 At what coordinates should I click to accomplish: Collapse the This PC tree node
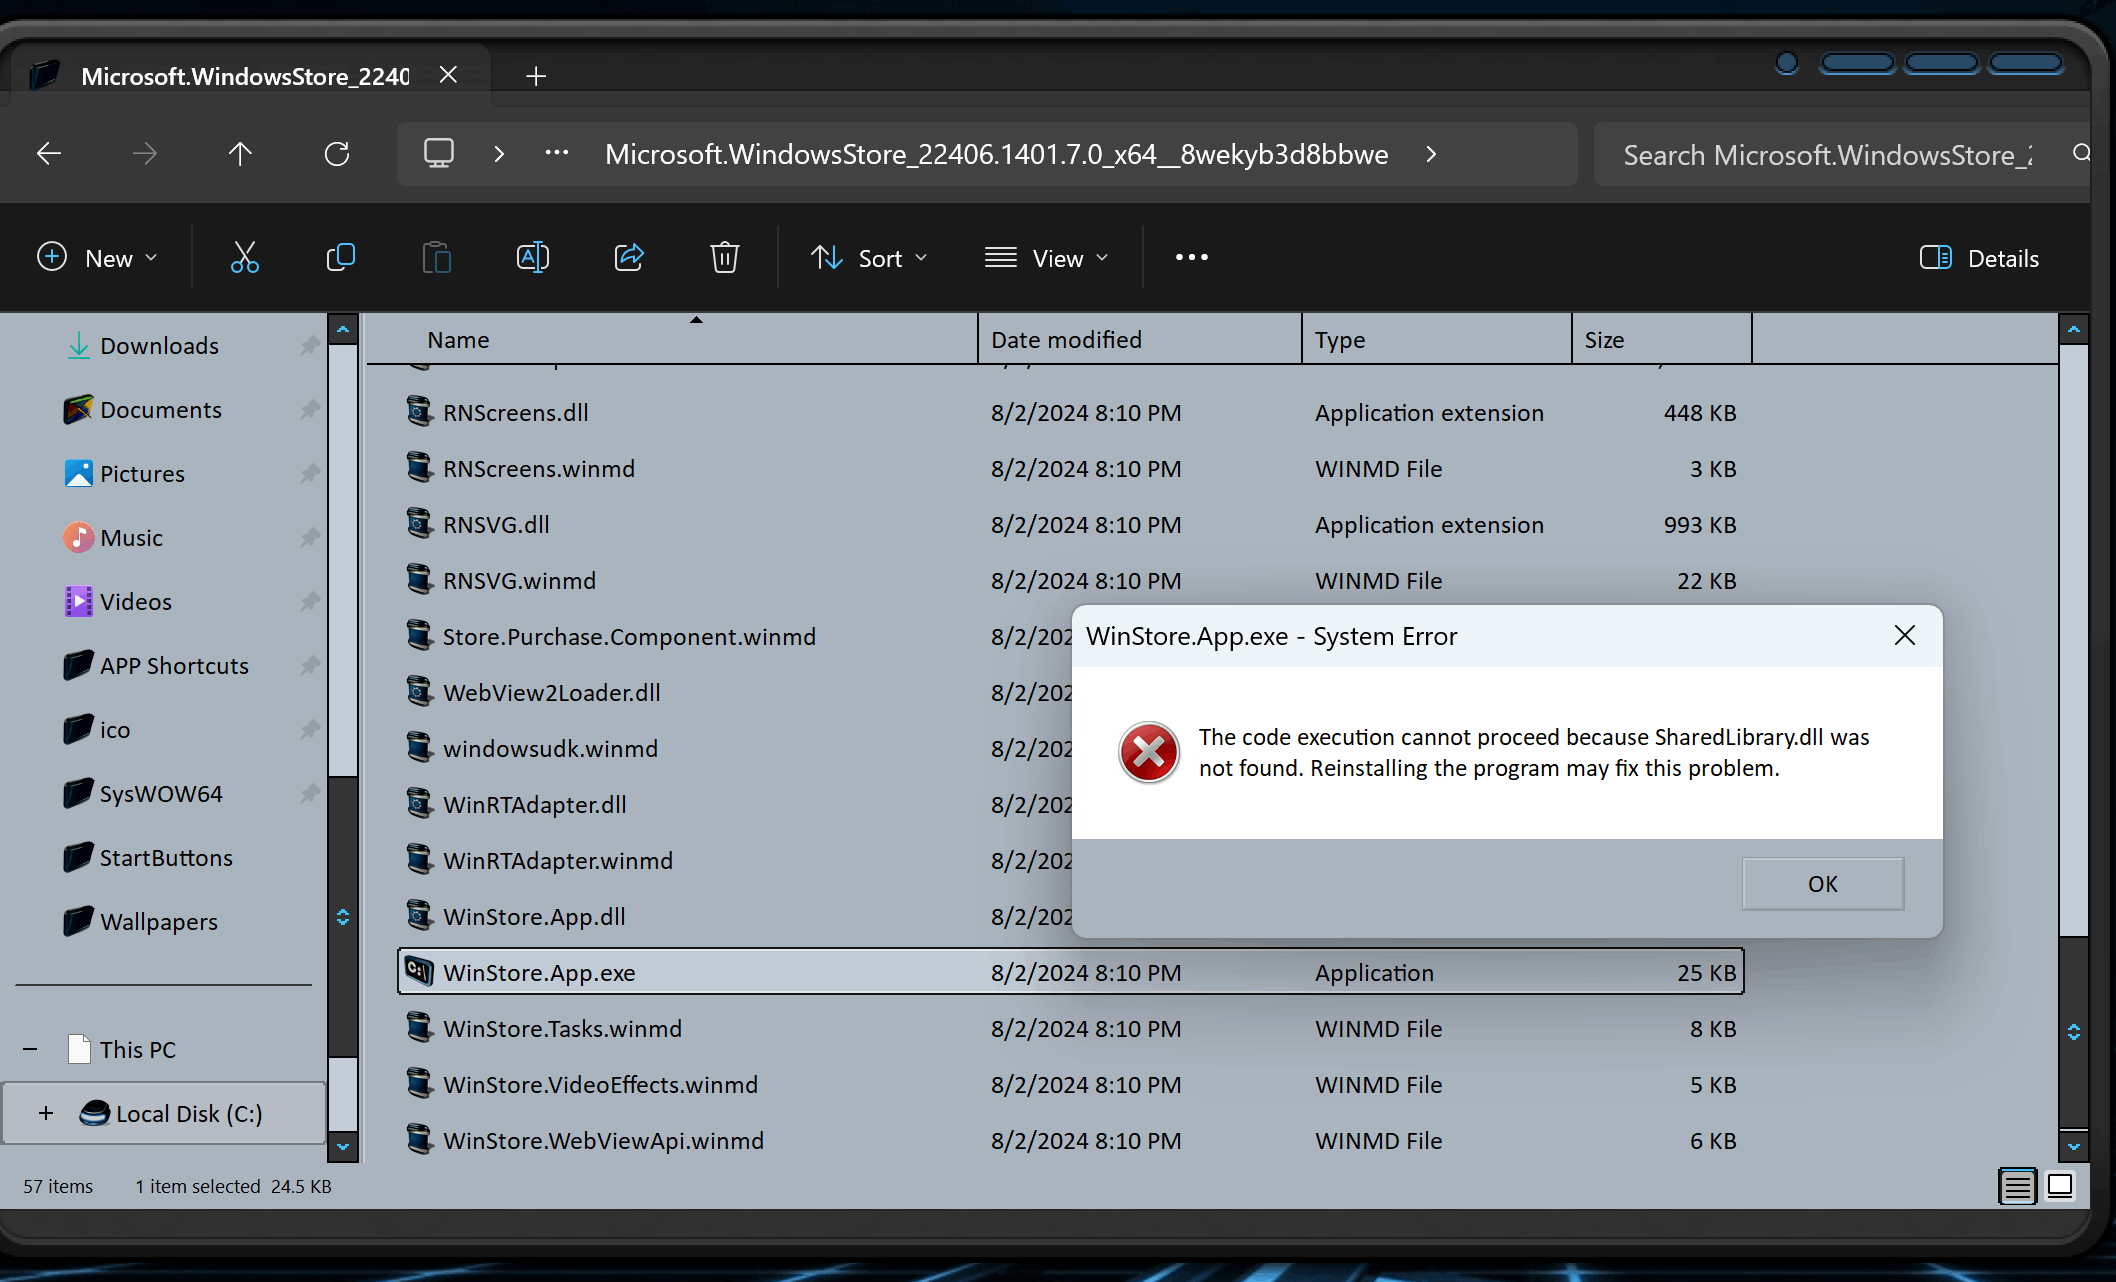coord(30,1049)
